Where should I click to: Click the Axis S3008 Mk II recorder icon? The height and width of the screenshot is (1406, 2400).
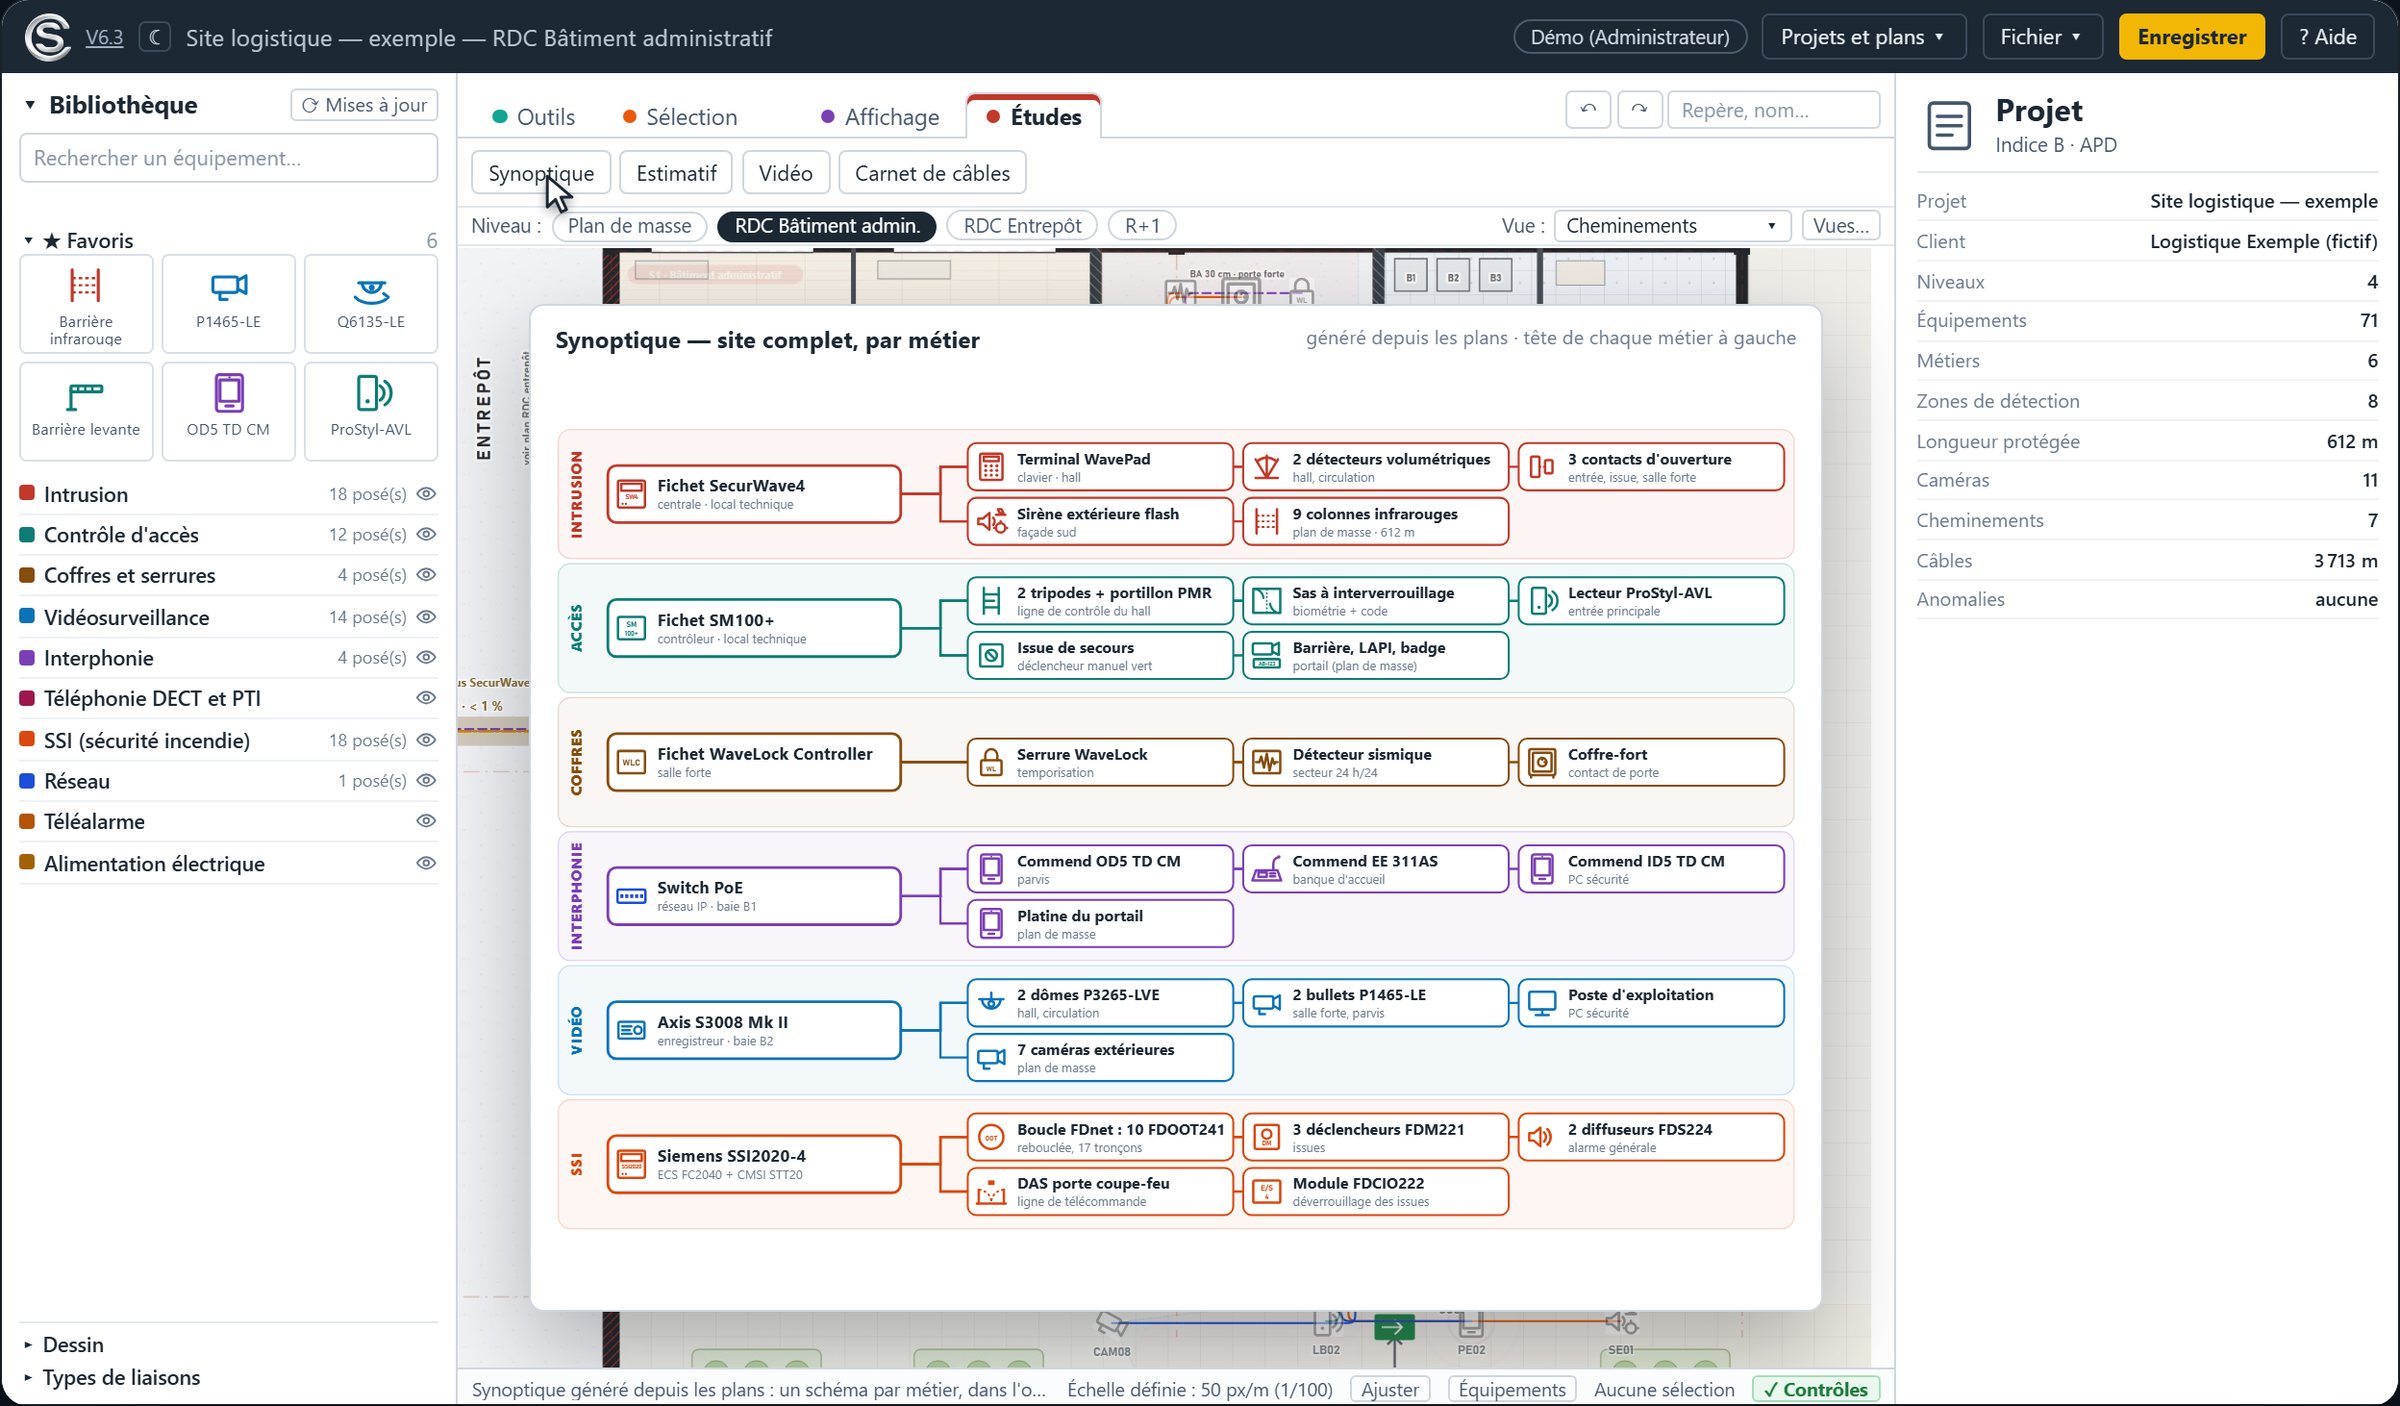[x=631, y=1030]
